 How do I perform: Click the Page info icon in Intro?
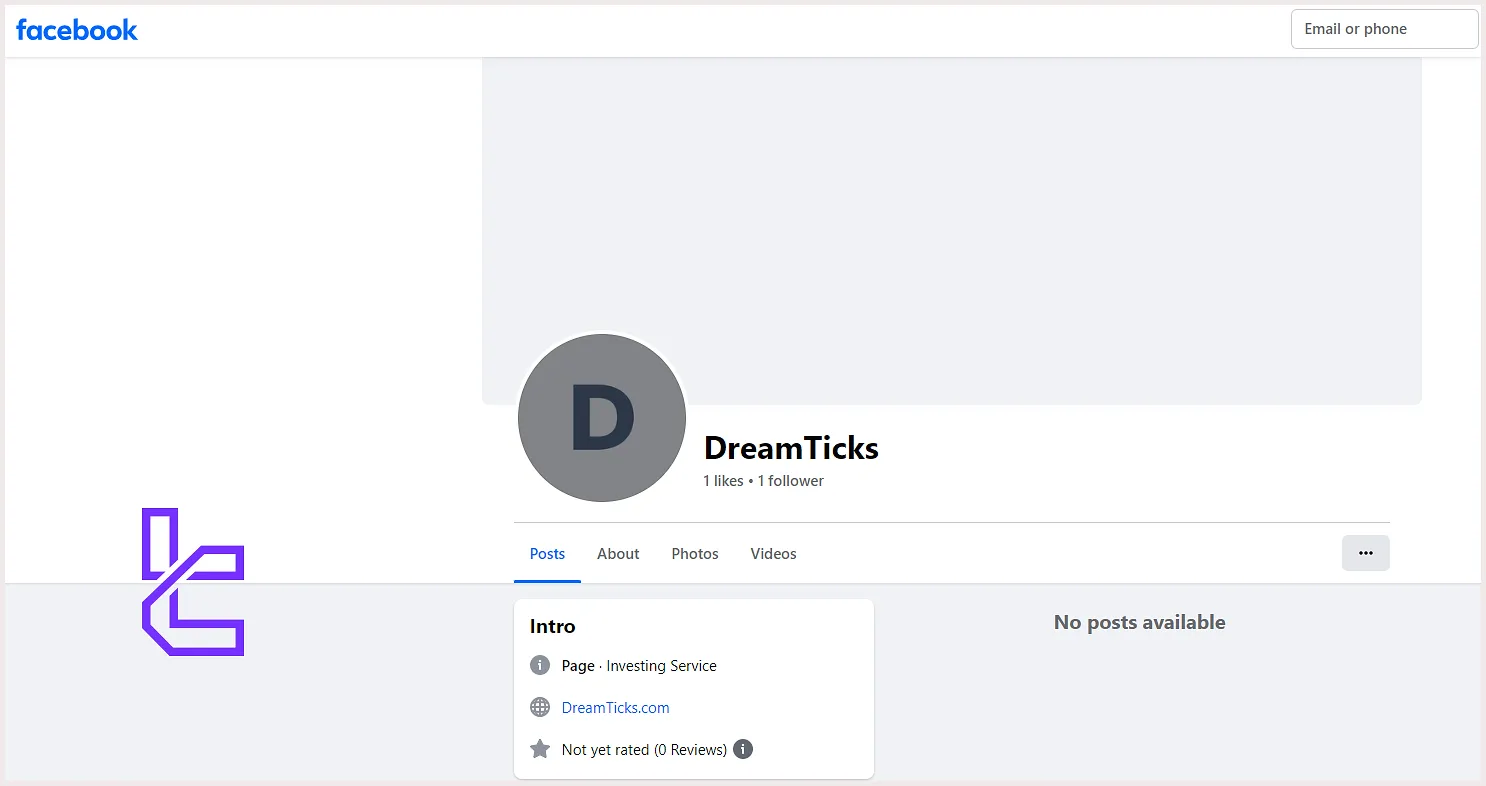coord(540,666)
